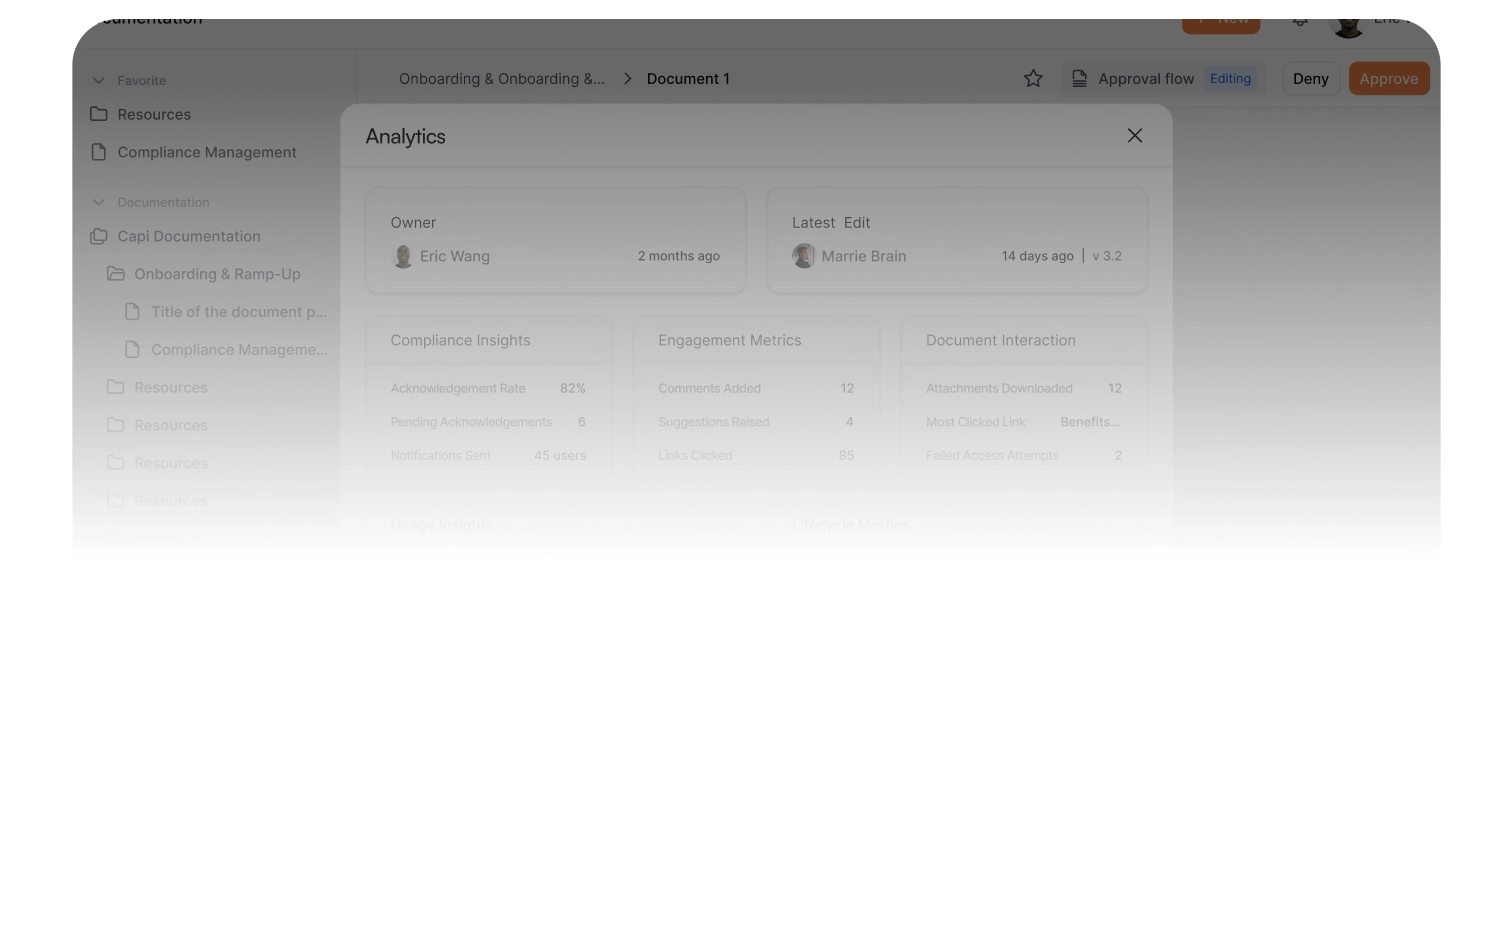Click the Resources folder icon under Favorite
The image size is (1512, 950).
coord(99,114)
